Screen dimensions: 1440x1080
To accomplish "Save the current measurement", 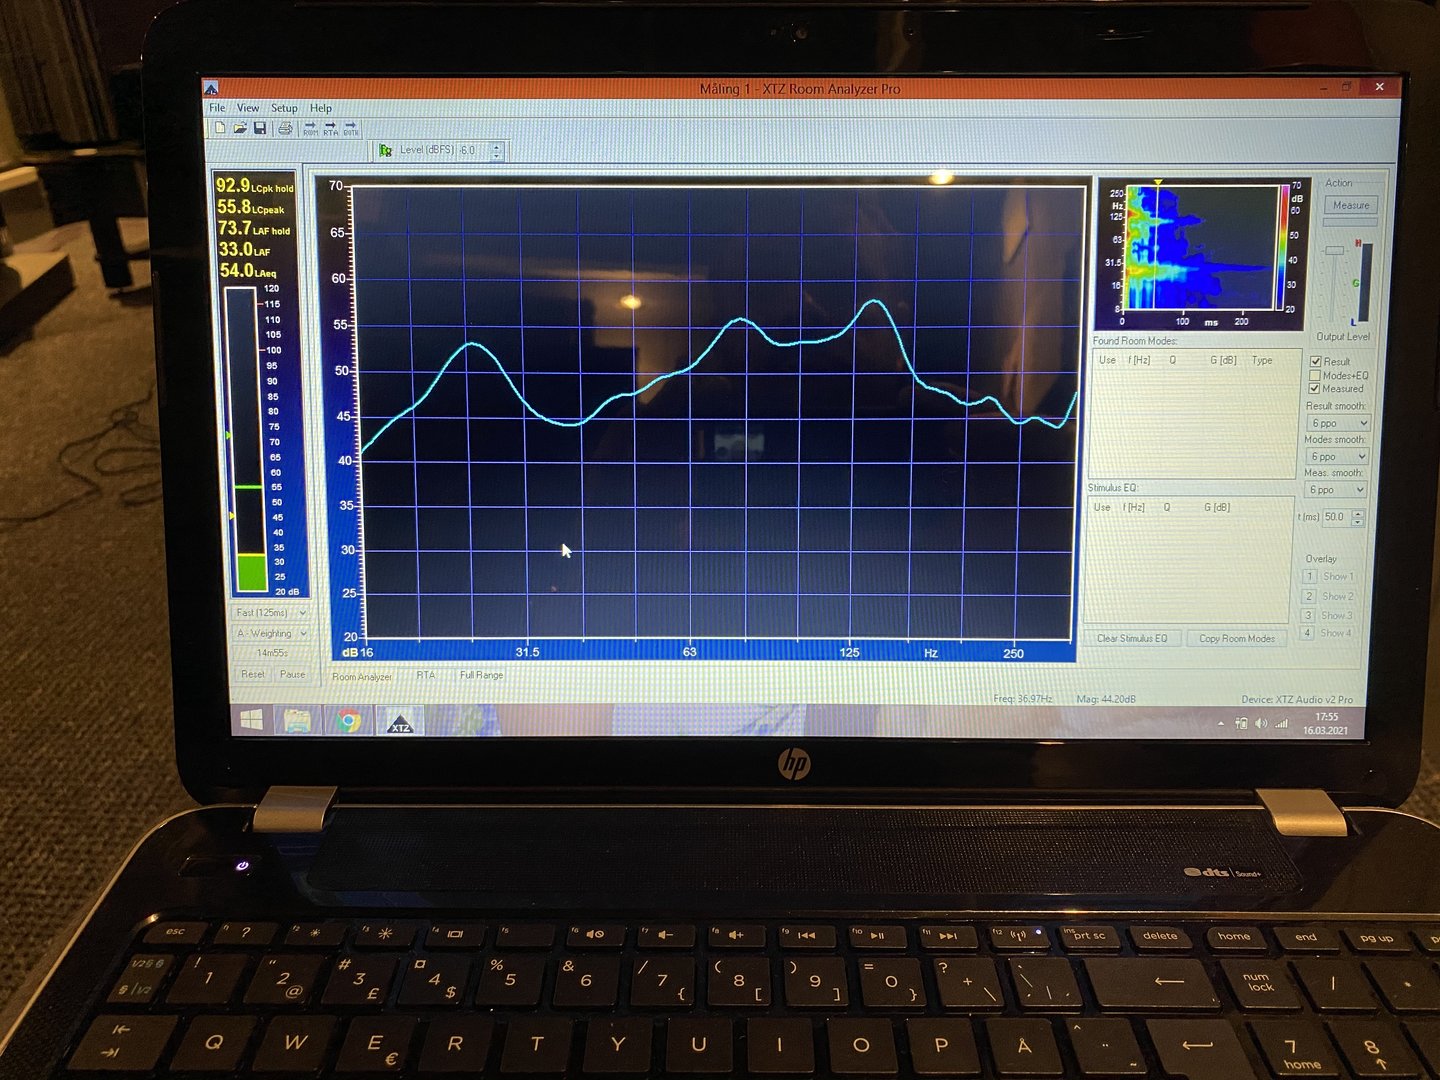I will pos(260,128).
